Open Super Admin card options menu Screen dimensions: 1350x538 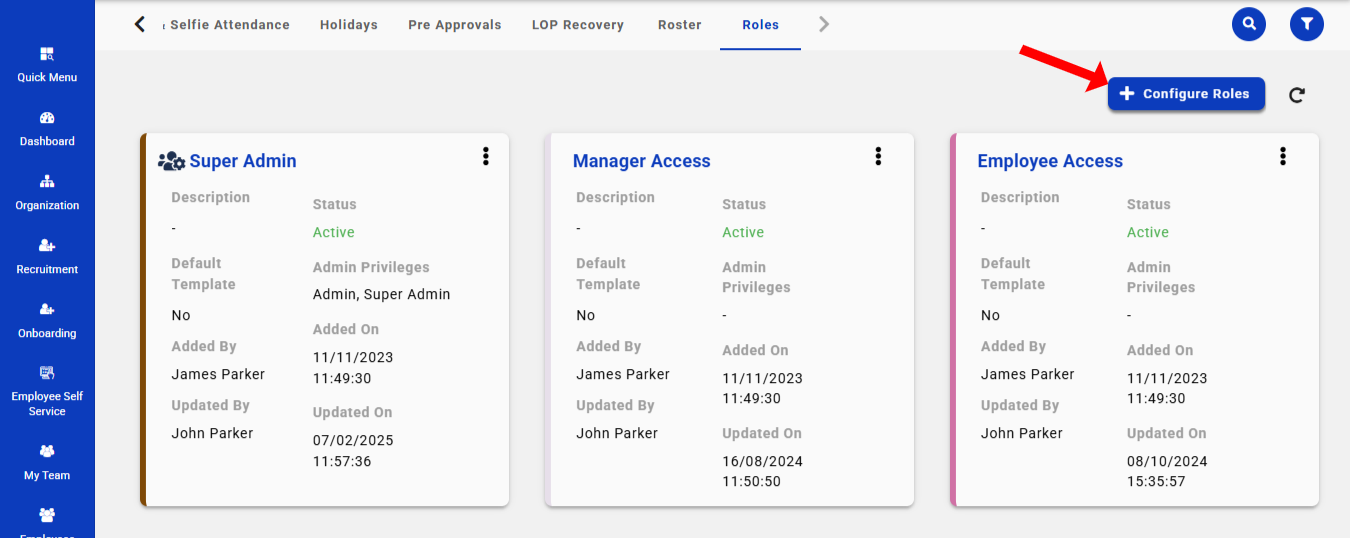486,156
